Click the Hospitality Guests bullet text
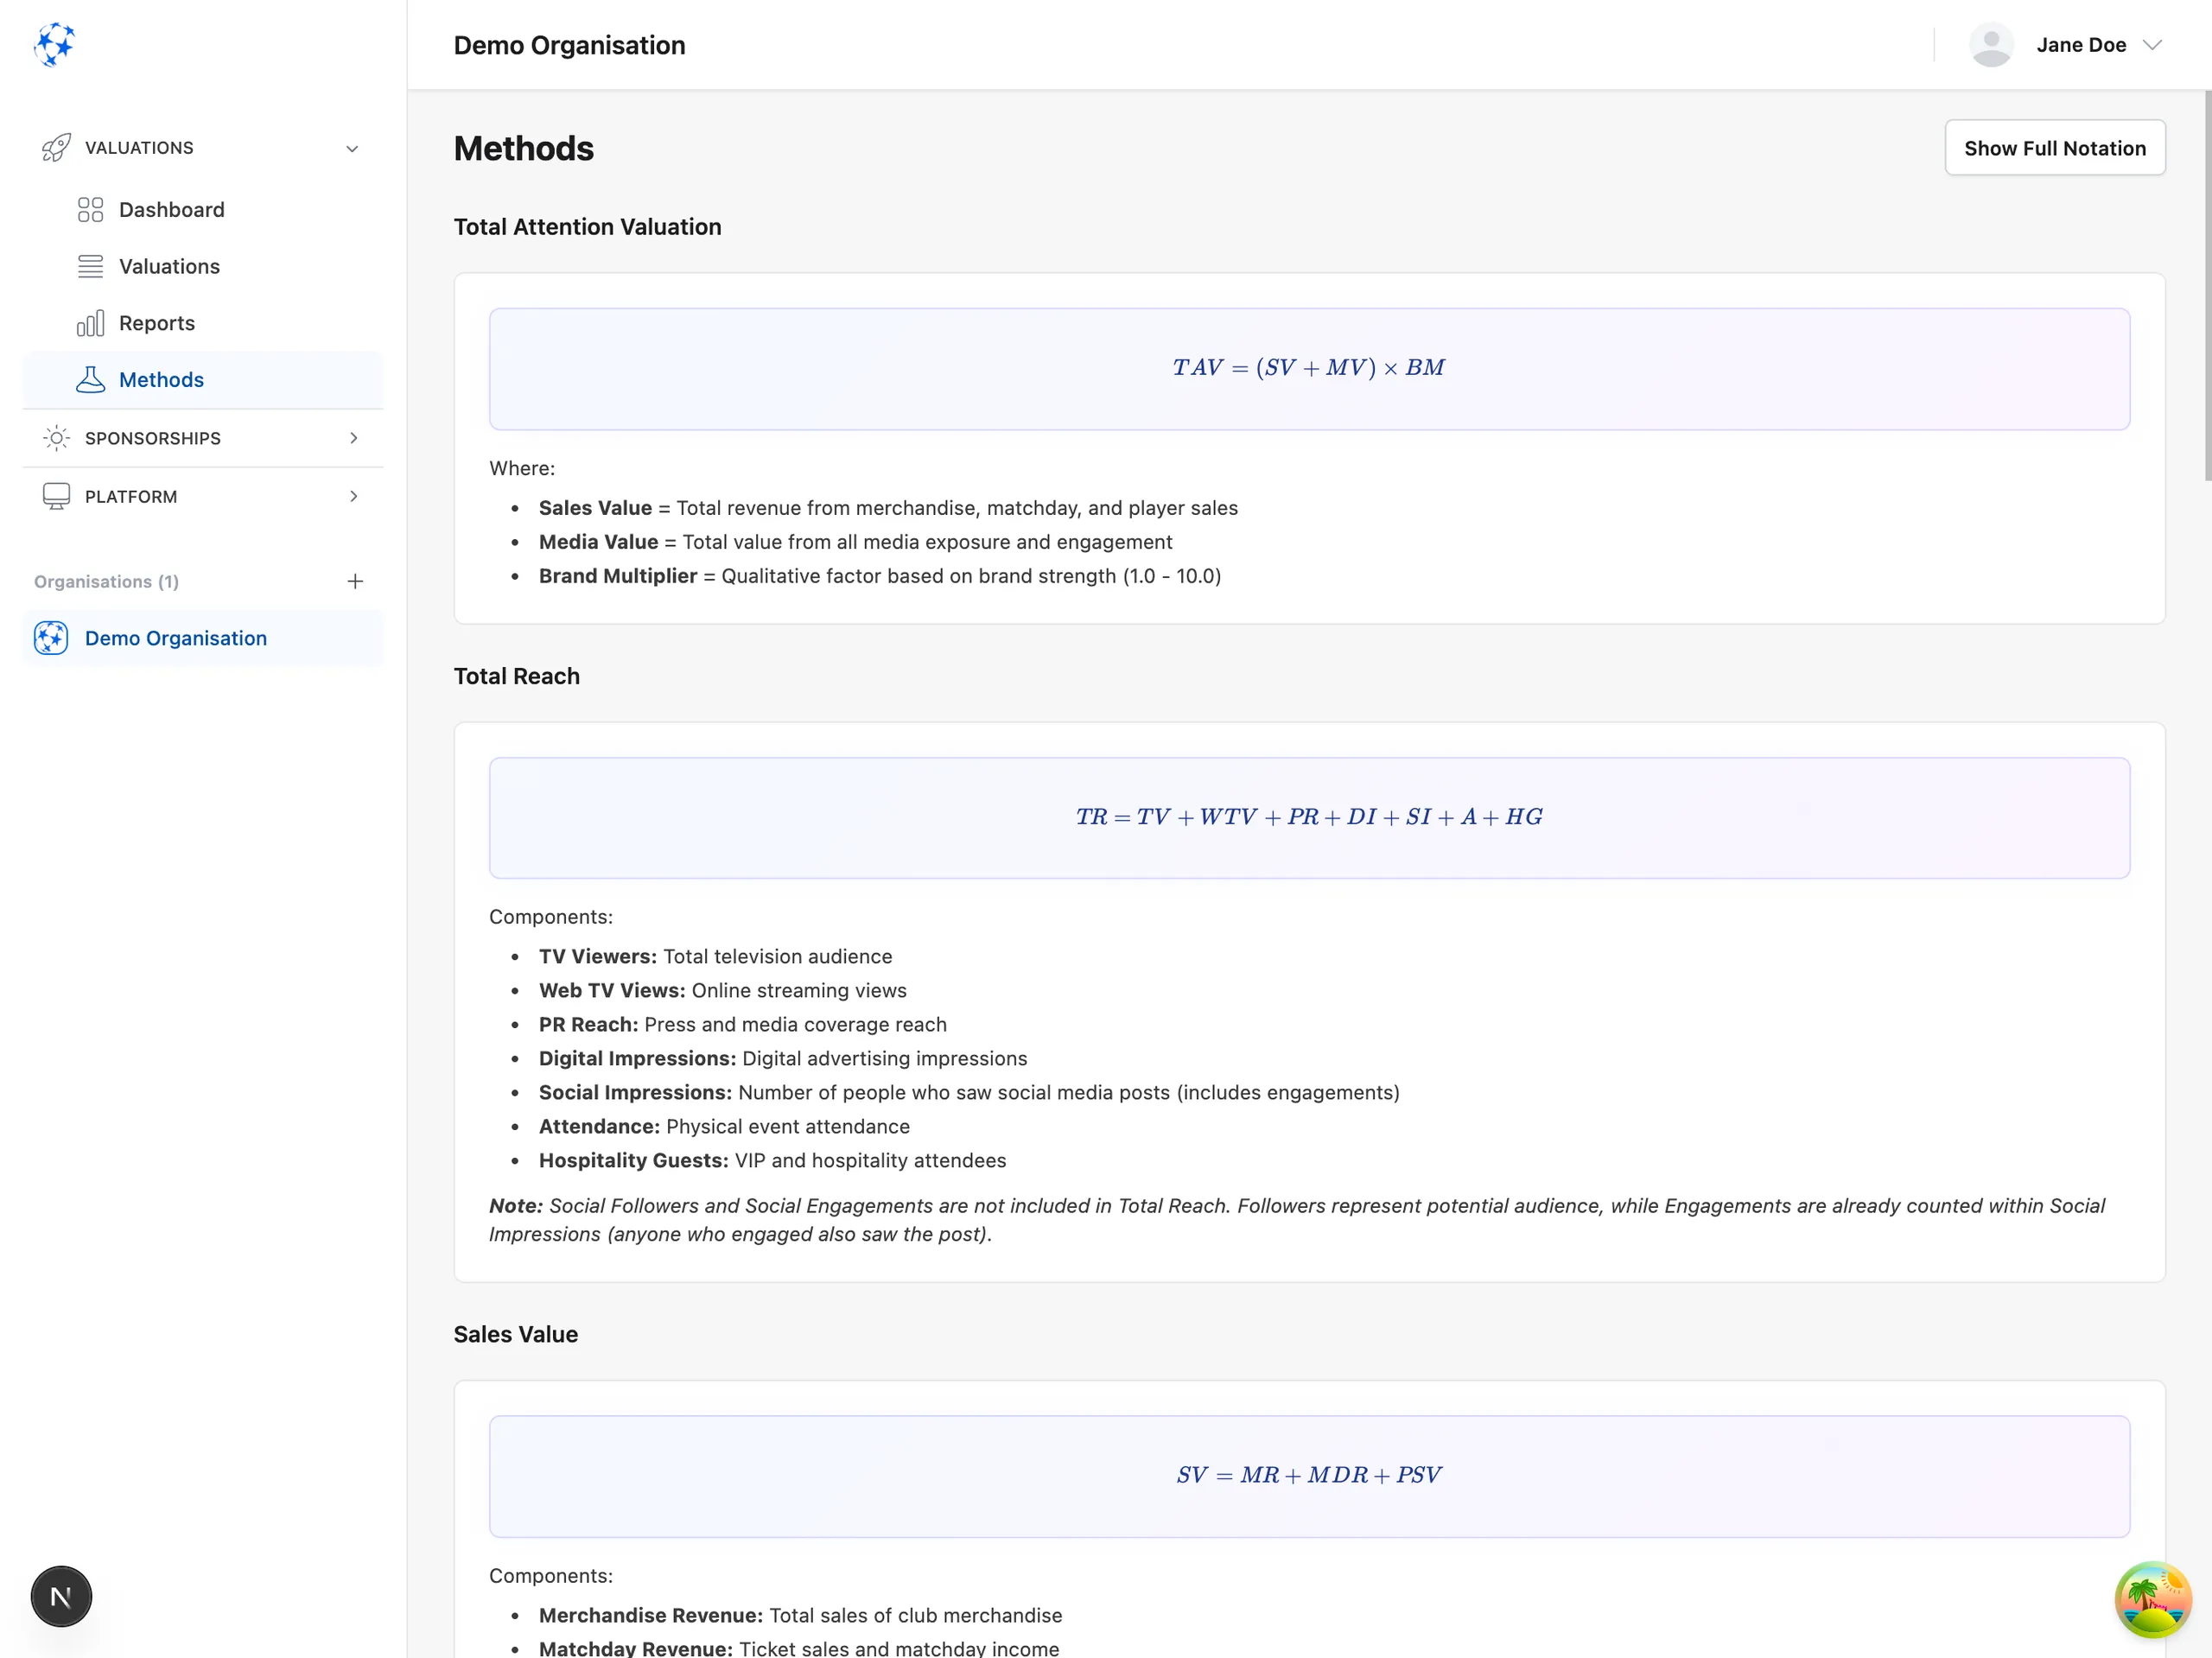The height and width of the screenshot is (1658, 2212). (x=772, y=1160)
